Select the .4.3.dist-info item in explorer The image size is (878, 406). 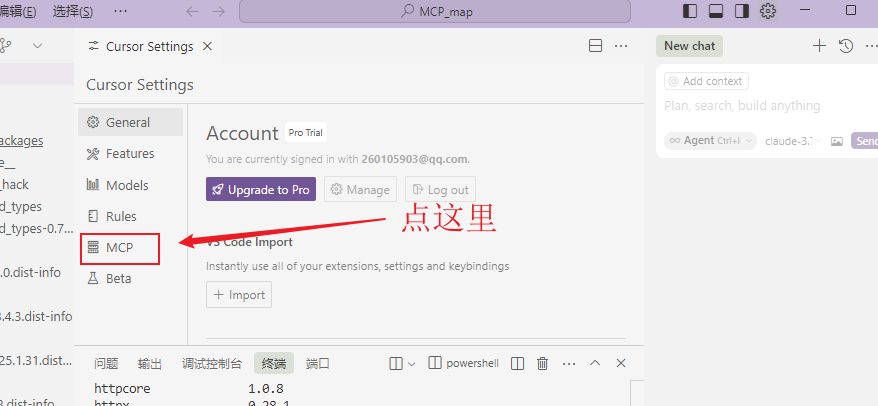coord(36,316)
